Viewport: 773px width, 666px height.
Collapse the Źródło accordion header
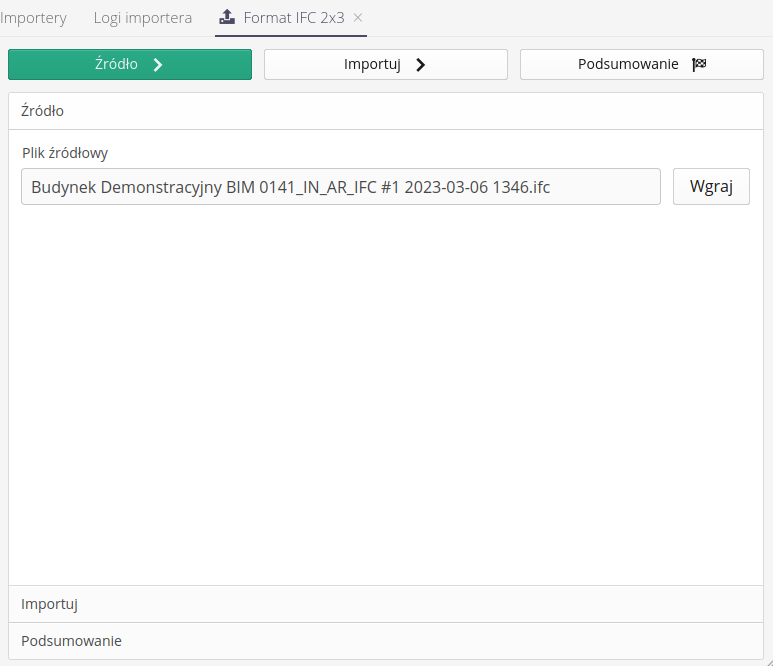click(385, 111)
